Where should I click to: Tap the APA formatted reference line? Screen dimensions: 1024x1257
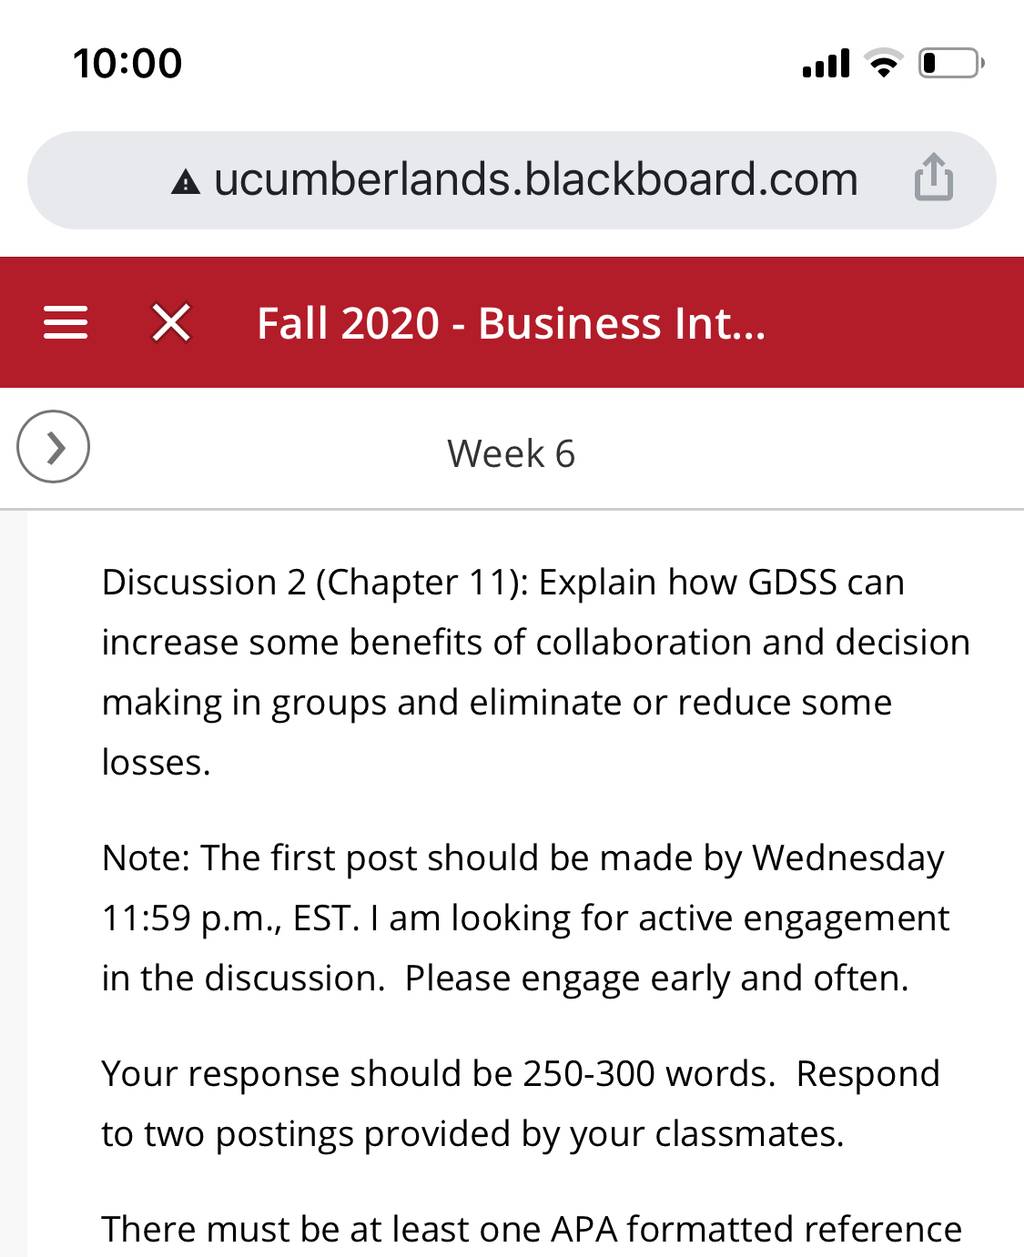[531, 1229]
